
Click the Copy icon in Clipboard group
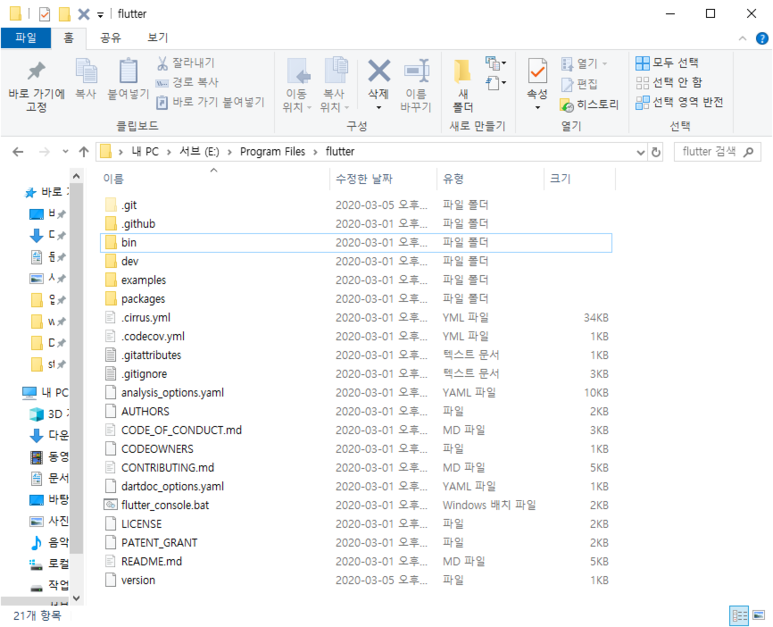tap(86, 70)
